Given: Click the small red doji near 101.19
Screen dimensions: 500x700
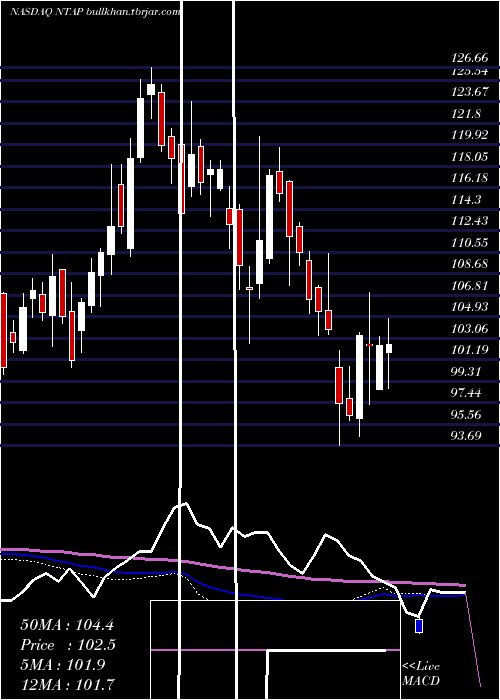Looking at the screenshot, I should click(369, 345).
